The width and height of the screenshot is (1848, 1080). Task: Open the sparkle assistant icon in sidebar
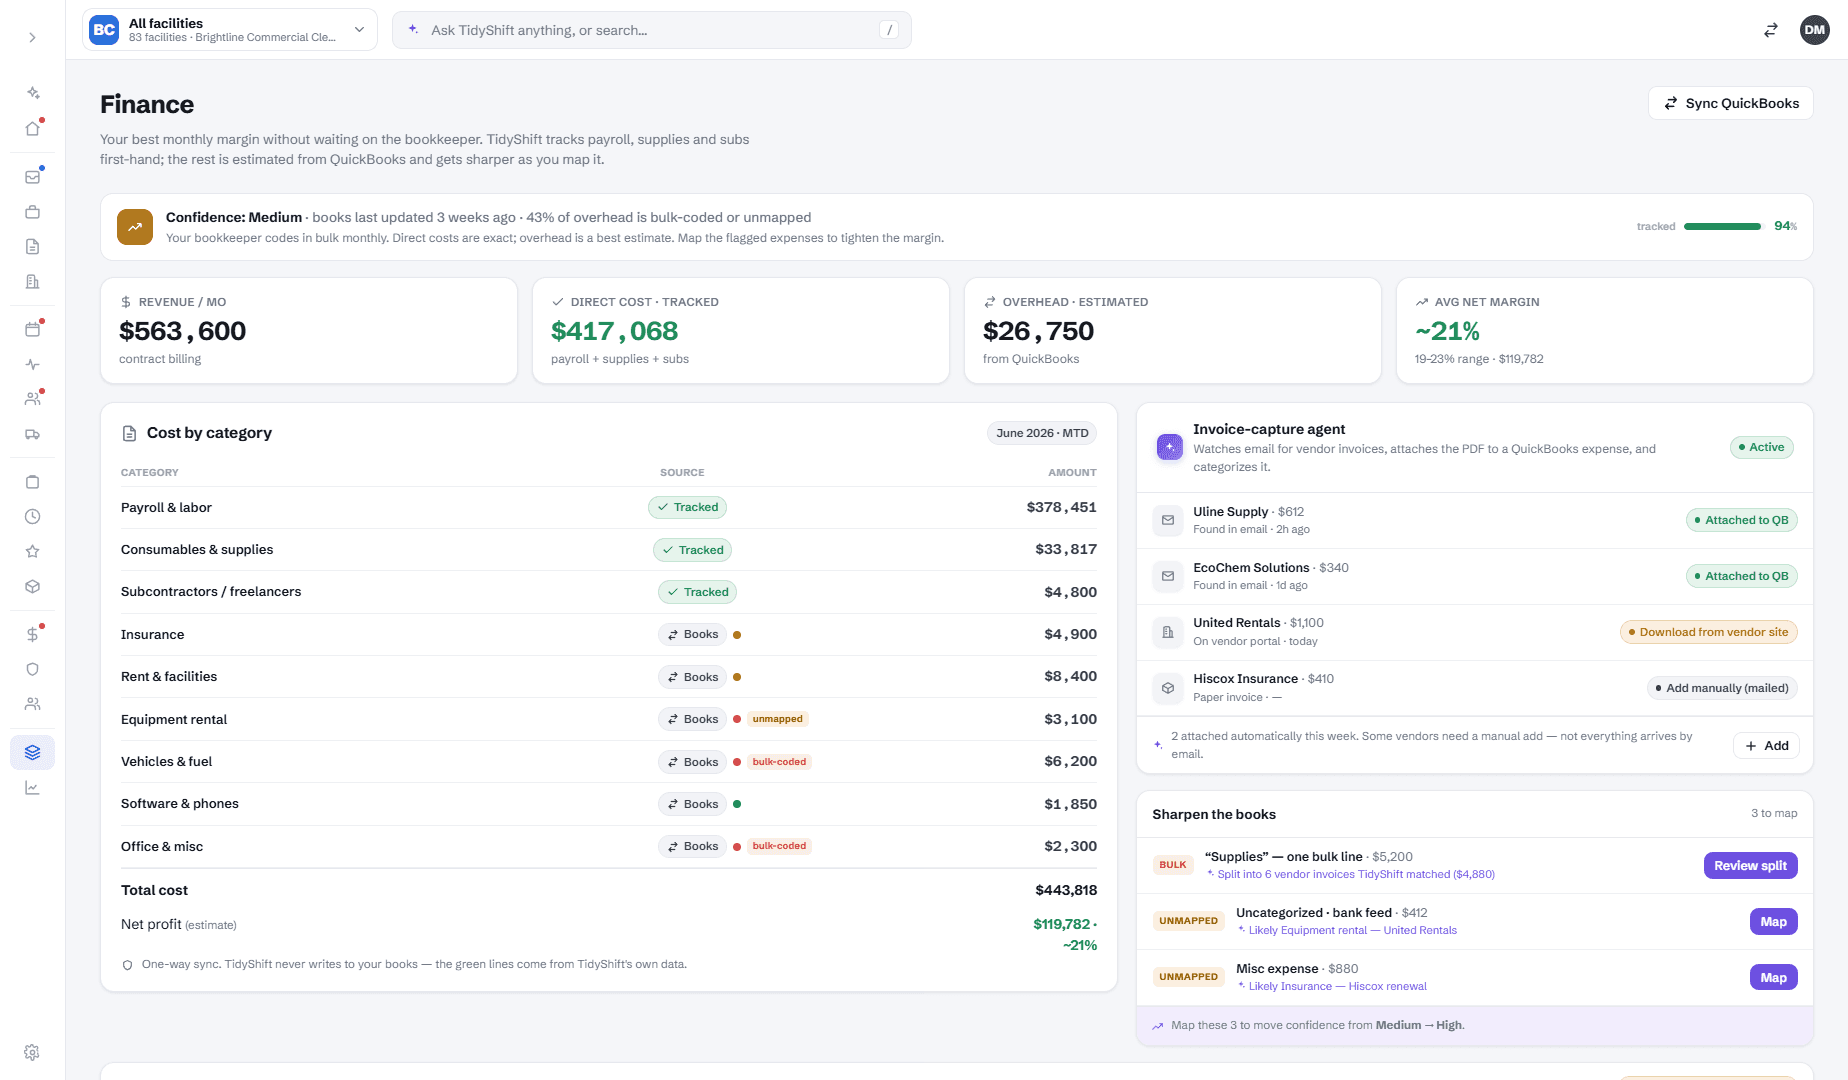coord(32,93)
